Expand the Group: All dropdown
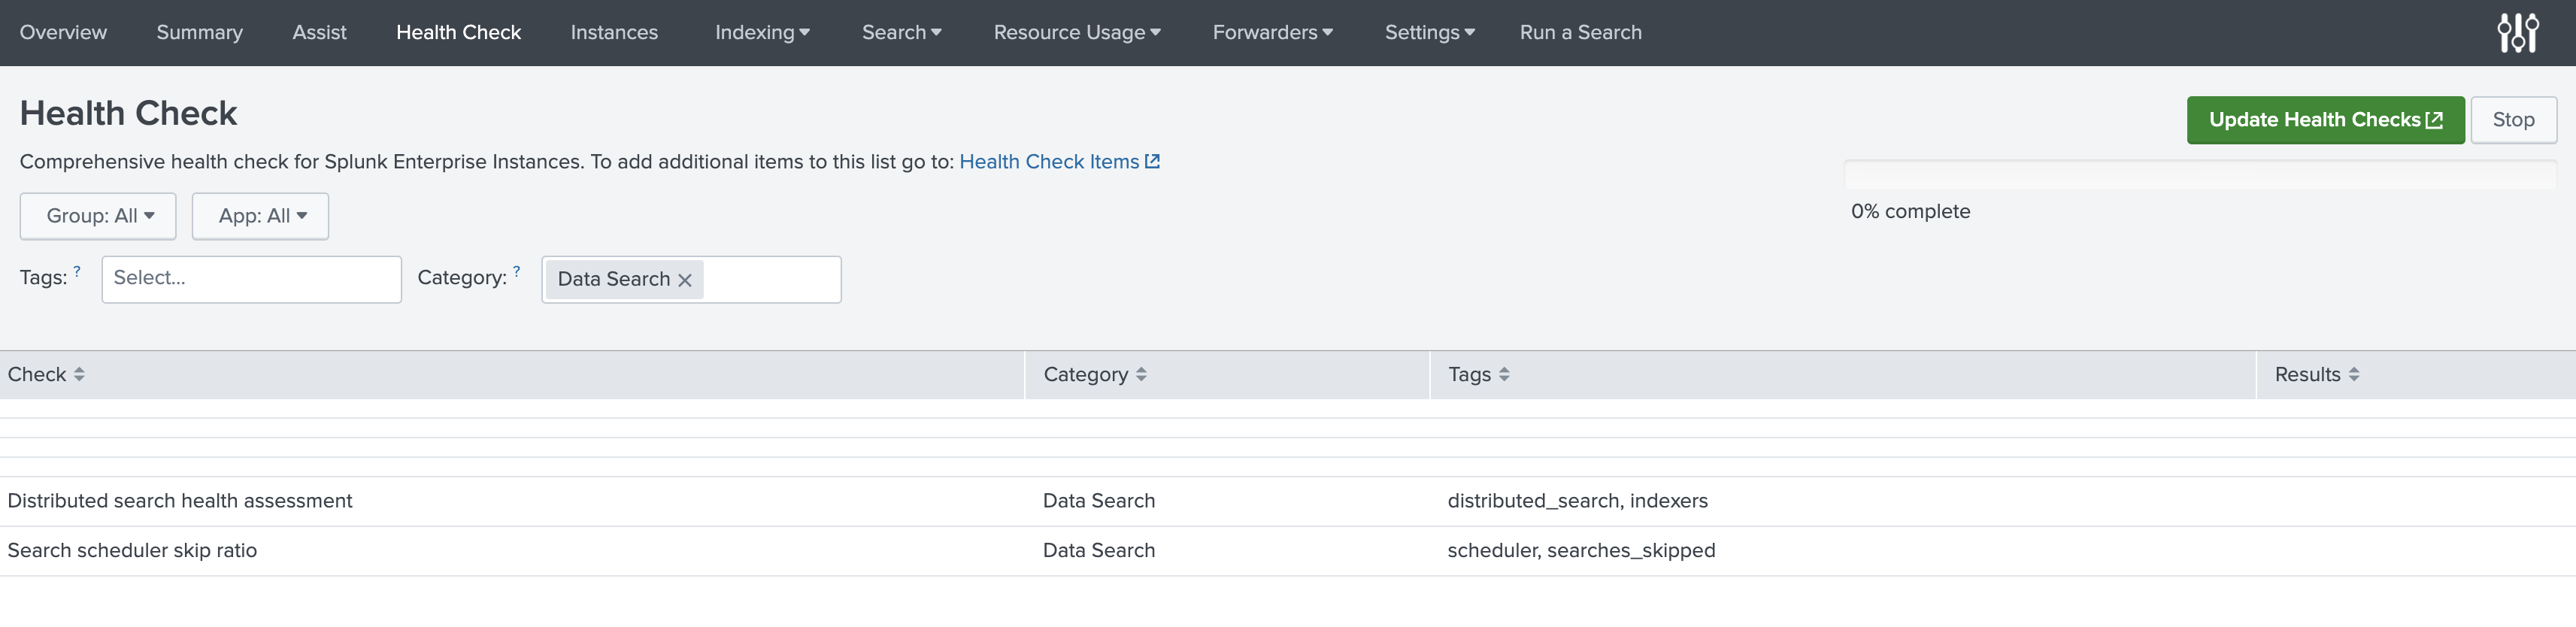 click(x=98, y=216)
